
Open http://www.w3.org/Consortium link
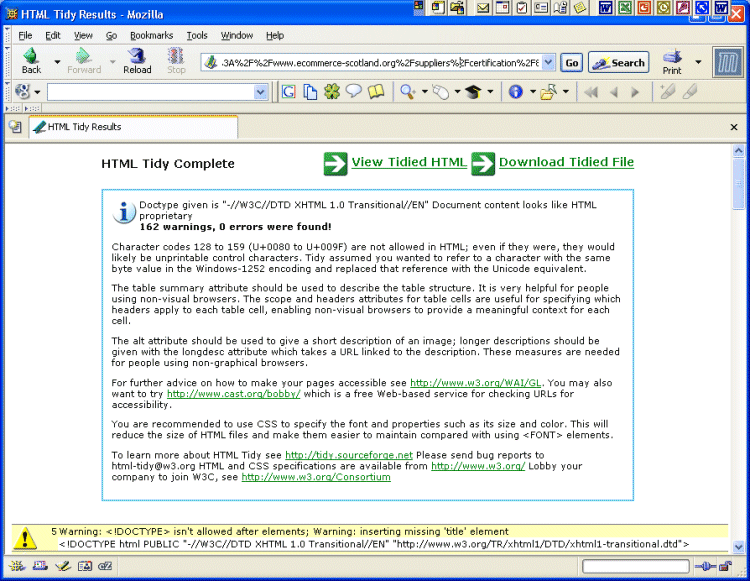[316, 477]
